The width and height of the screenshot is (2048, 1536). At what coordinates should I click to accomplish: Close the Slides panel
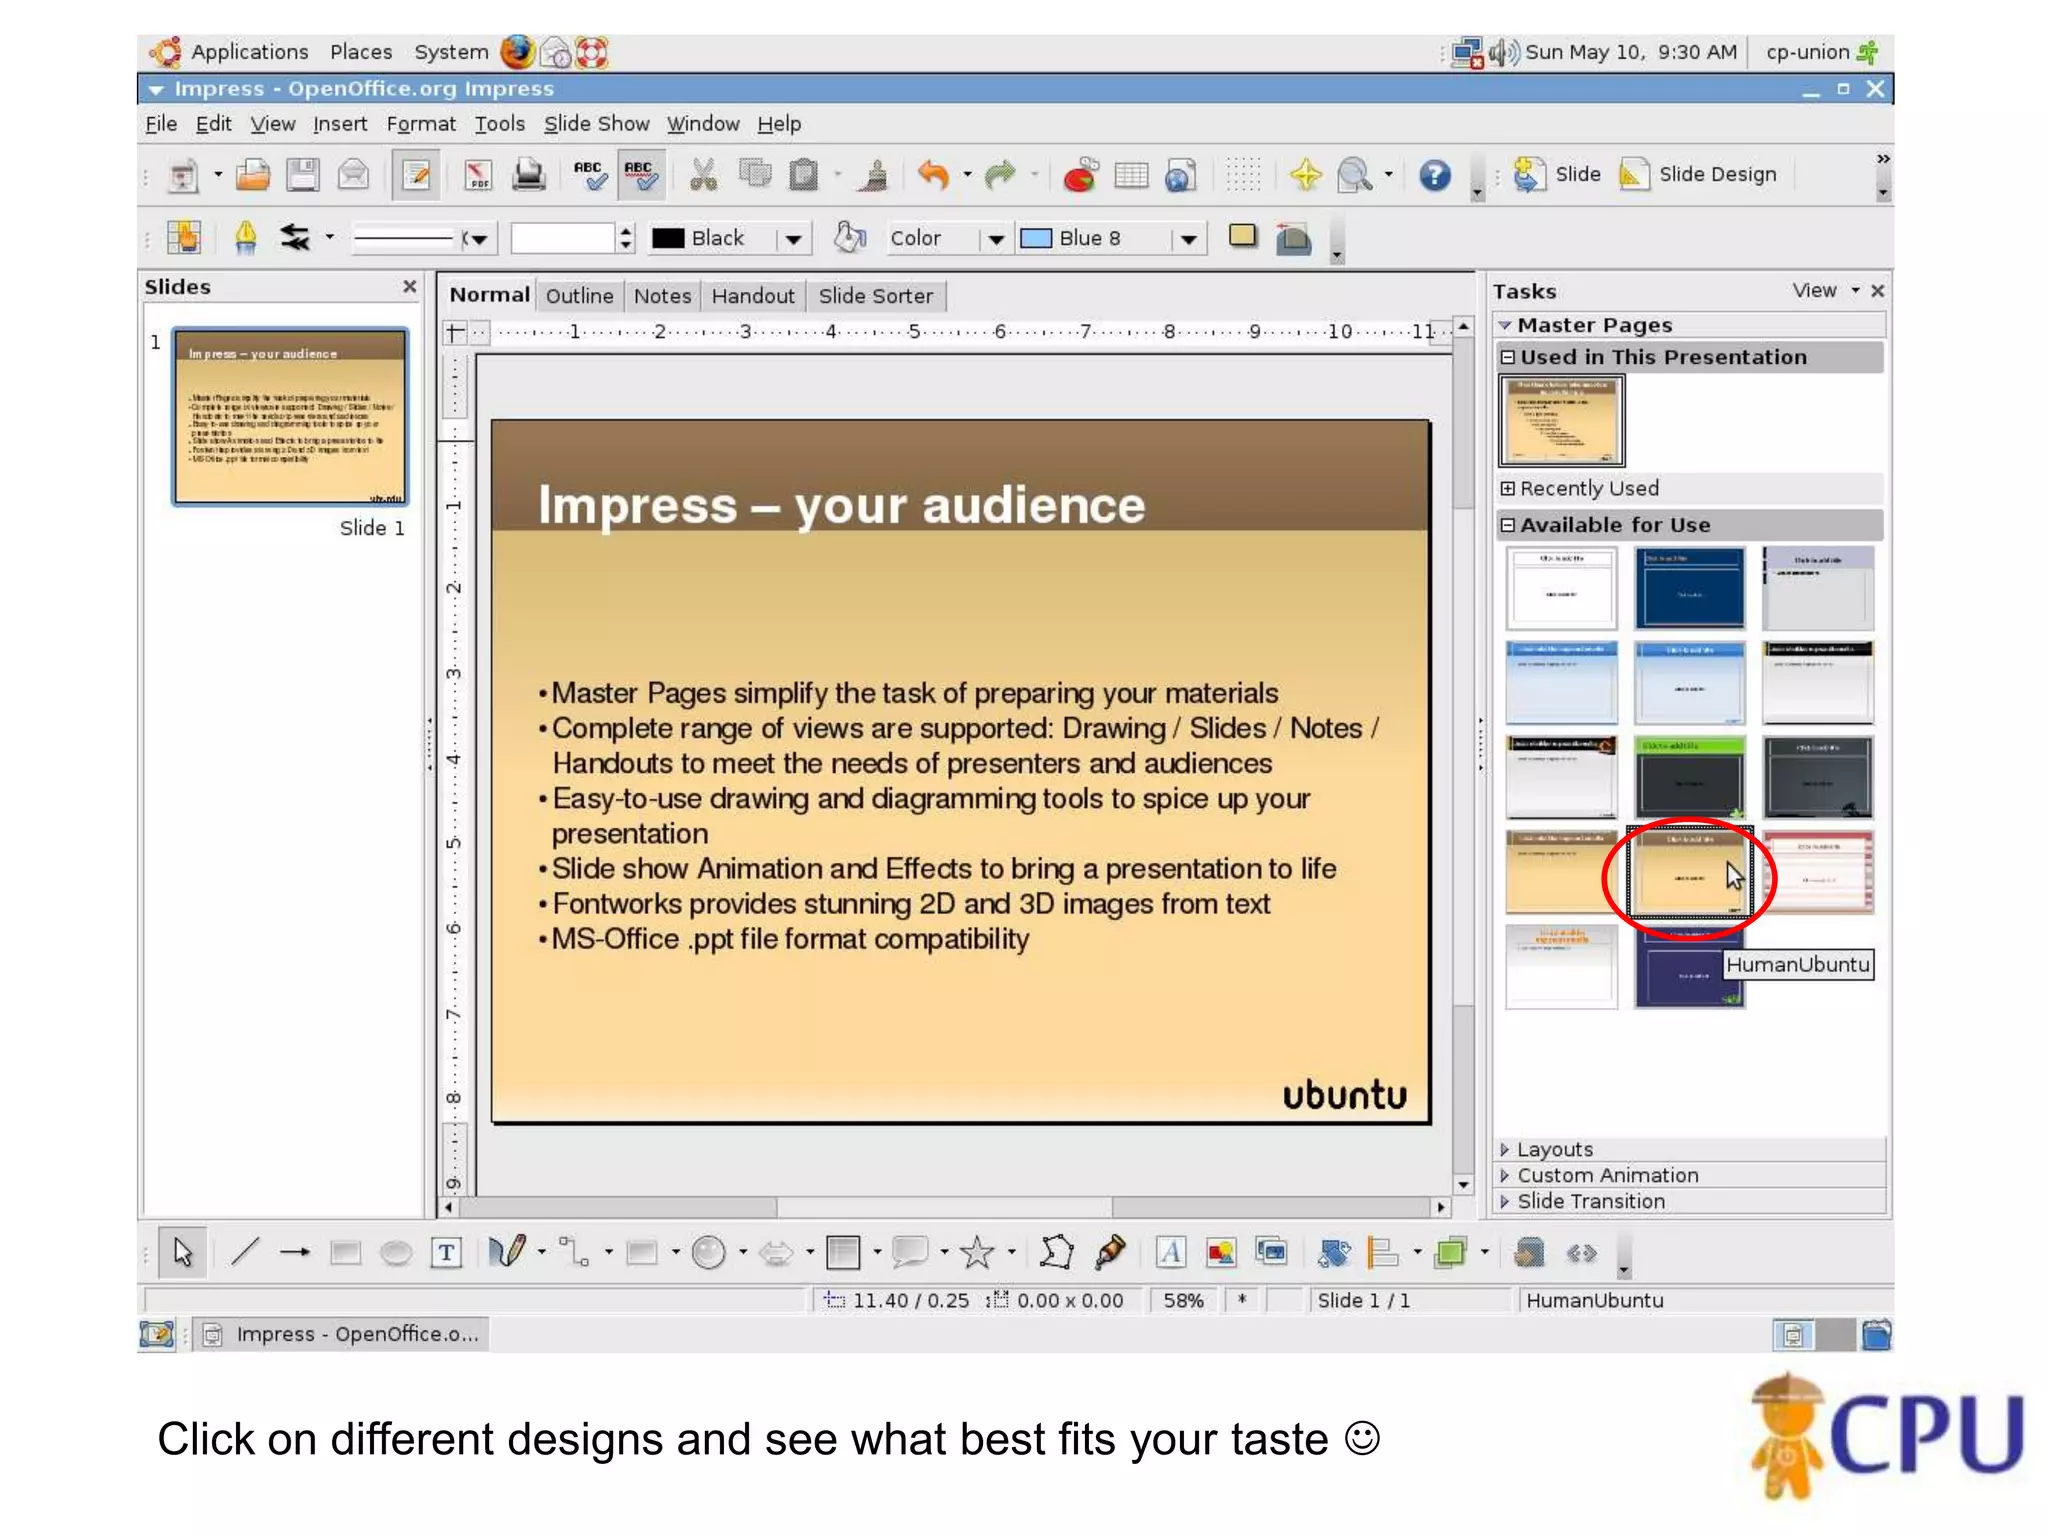[x=410, y=287]
